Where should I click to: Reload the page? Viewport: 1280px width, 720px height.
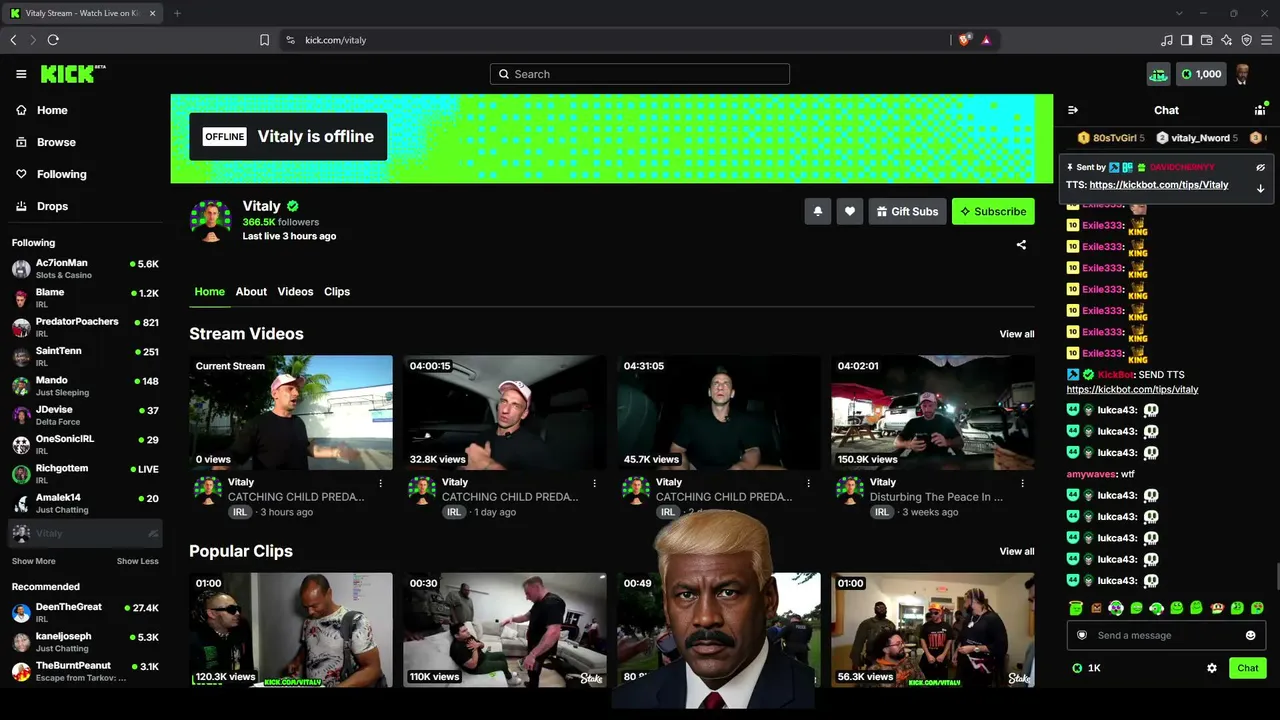tap(53, 40)
